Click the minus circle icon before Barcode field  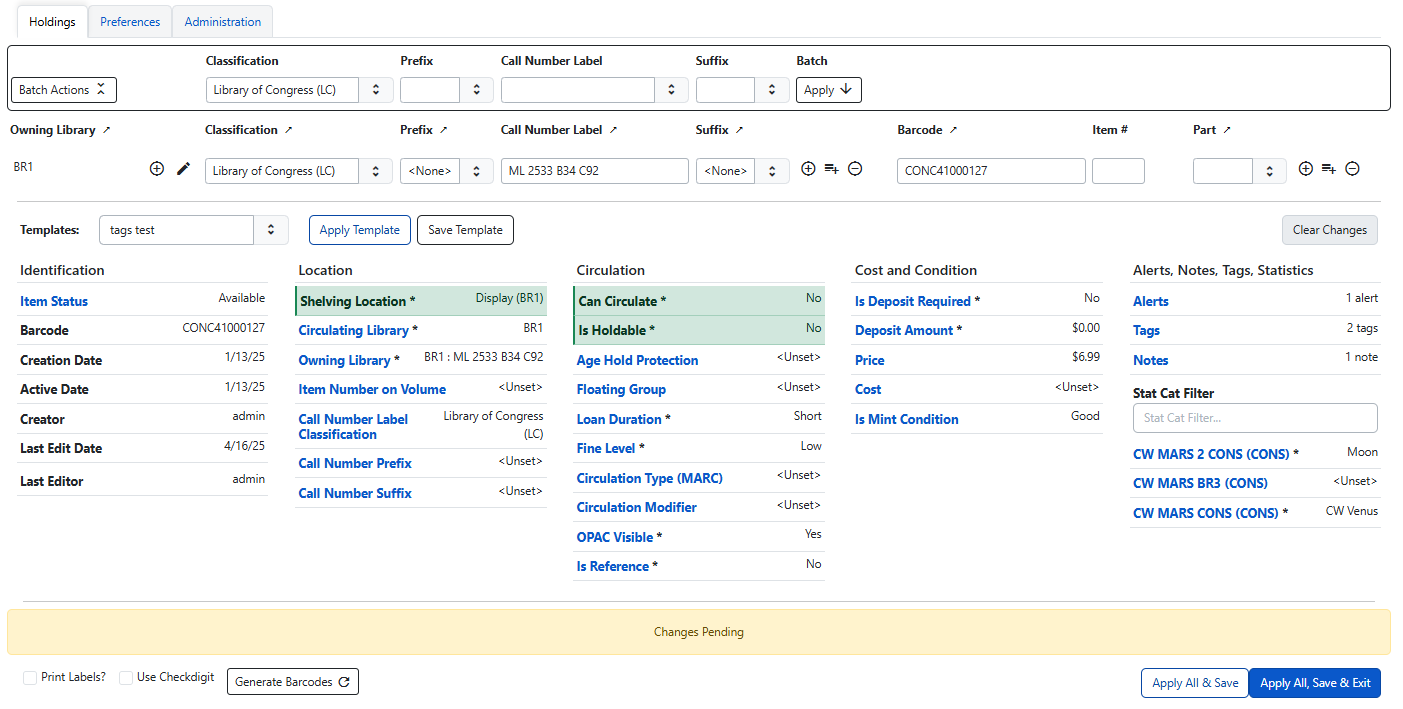[855, 169]
